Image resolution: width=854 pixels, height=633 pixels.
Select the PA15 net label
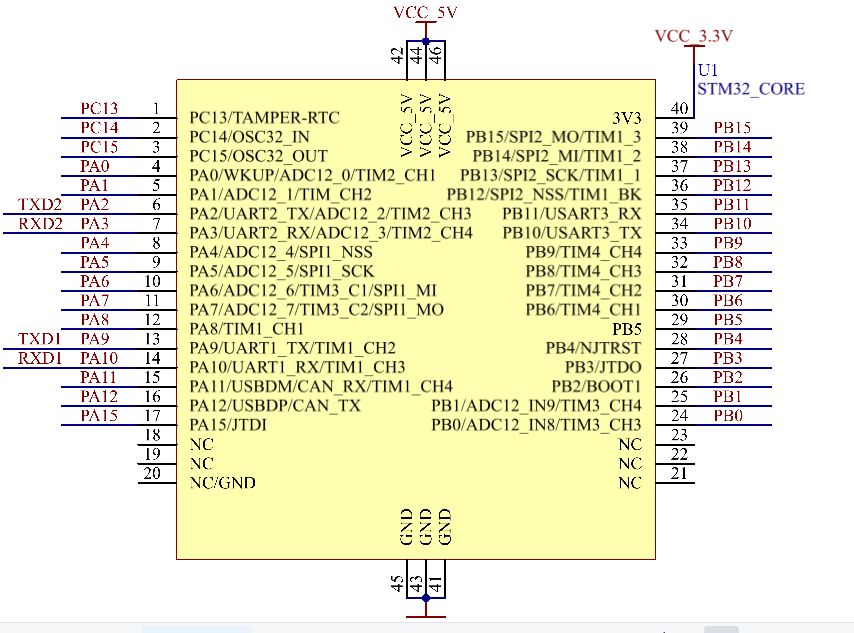point(99,416)
